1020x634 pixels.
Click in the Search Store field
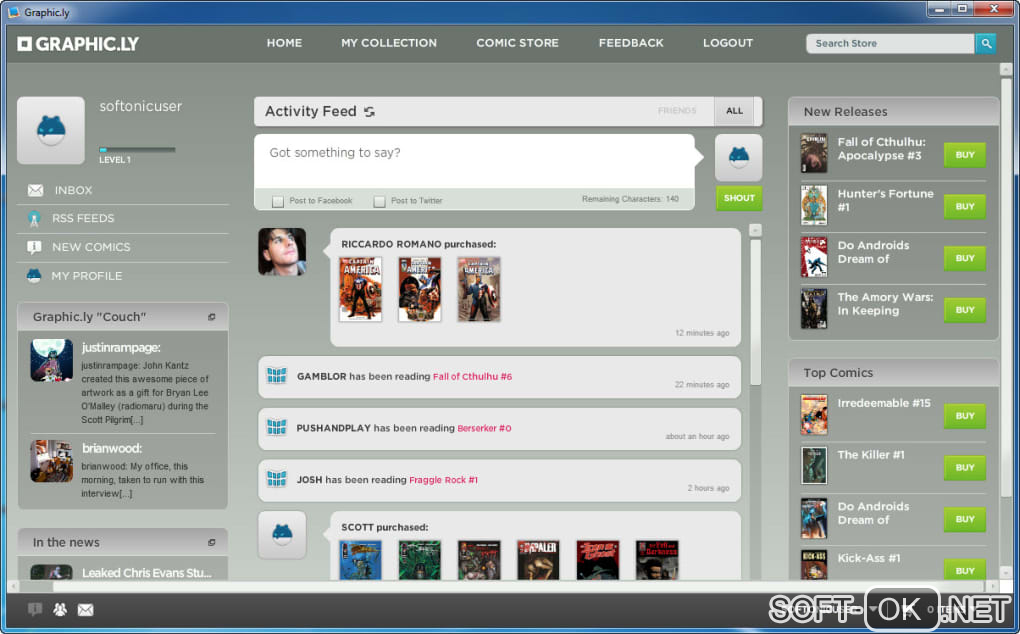tap(890, 44)
